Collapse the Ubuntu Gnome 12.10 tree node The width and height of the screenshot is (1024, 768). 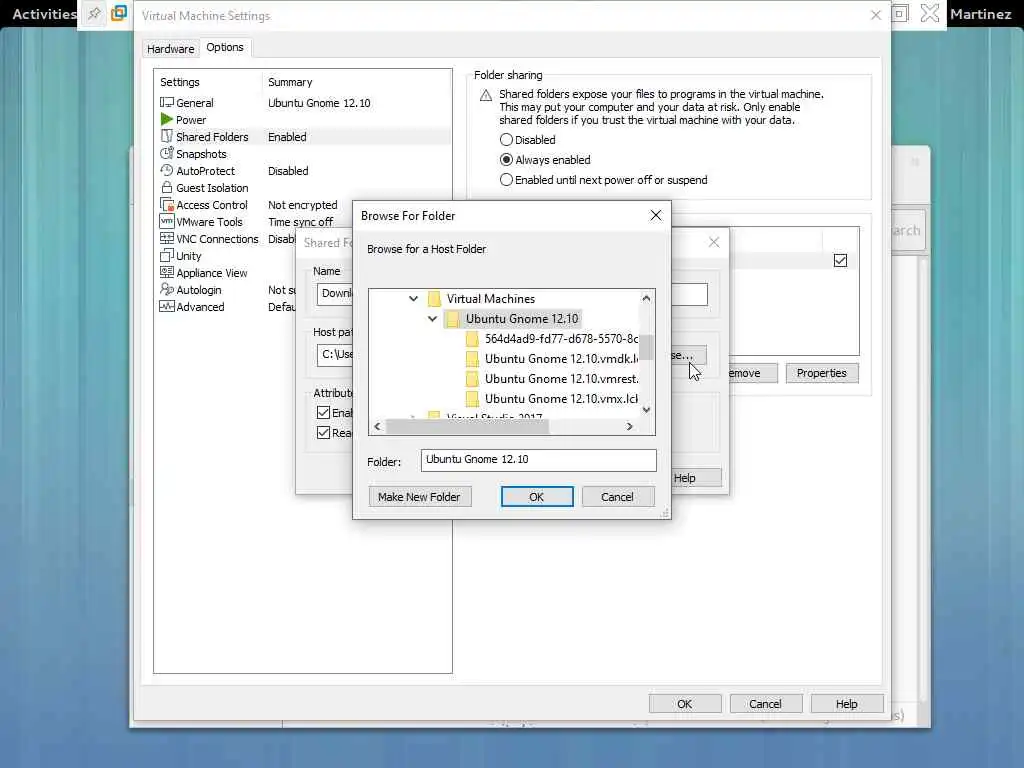[432, 319]
